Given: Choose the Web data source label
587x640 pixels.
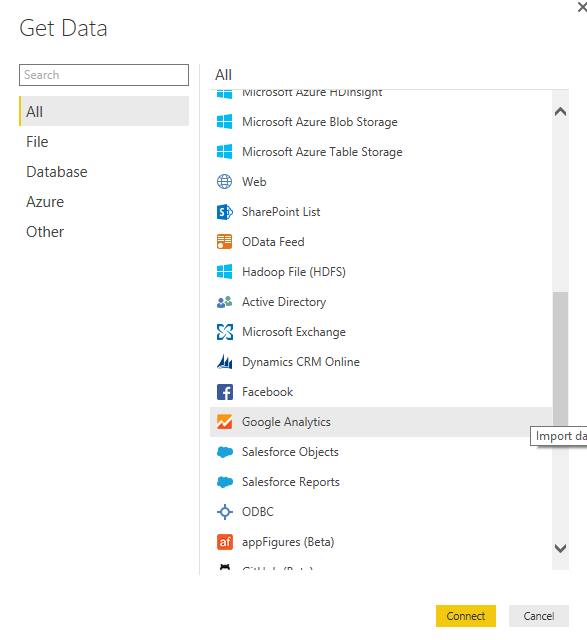Looking at the screenshot, I should tap(254, 182).
